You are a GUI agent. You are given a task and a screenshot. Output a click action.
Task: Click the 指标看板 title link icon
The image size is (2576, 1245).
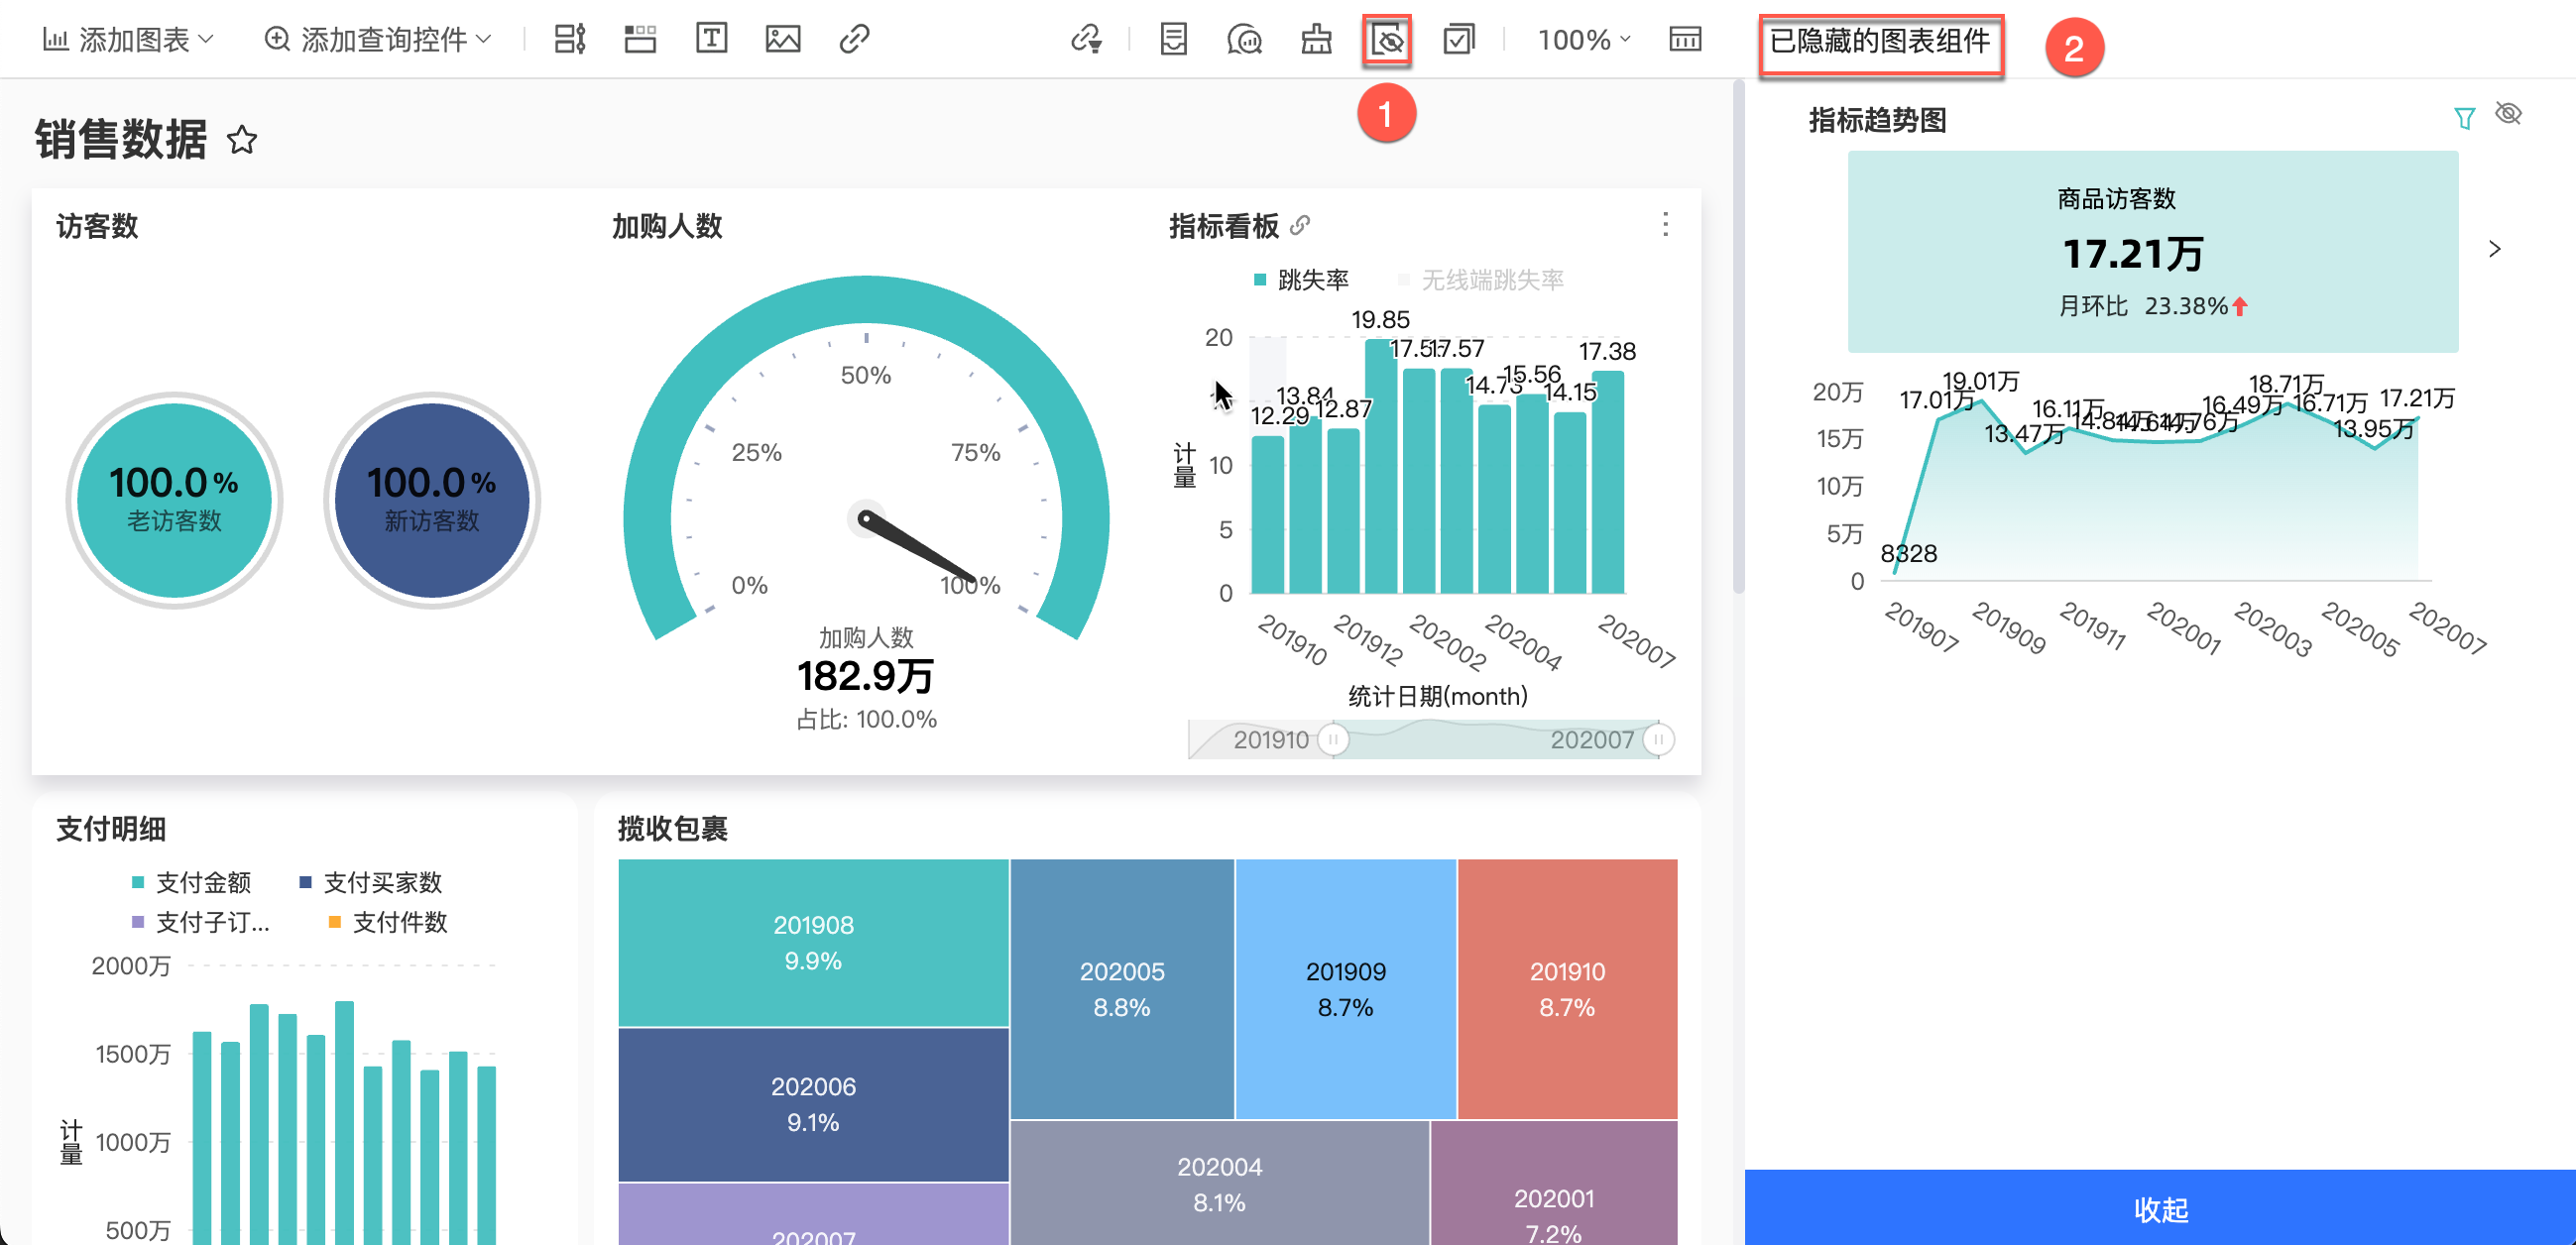click(1300, 225)
